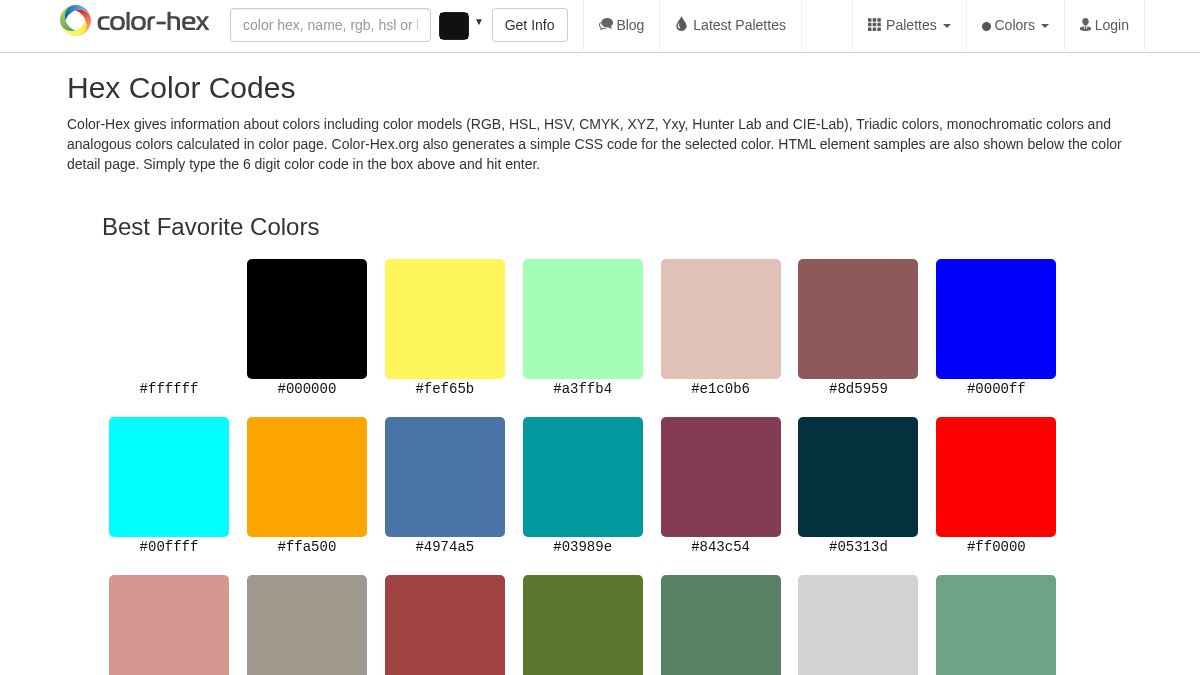Click the Get Info button
Viewport: 1200px width, 675px height.
click(530, 25)
